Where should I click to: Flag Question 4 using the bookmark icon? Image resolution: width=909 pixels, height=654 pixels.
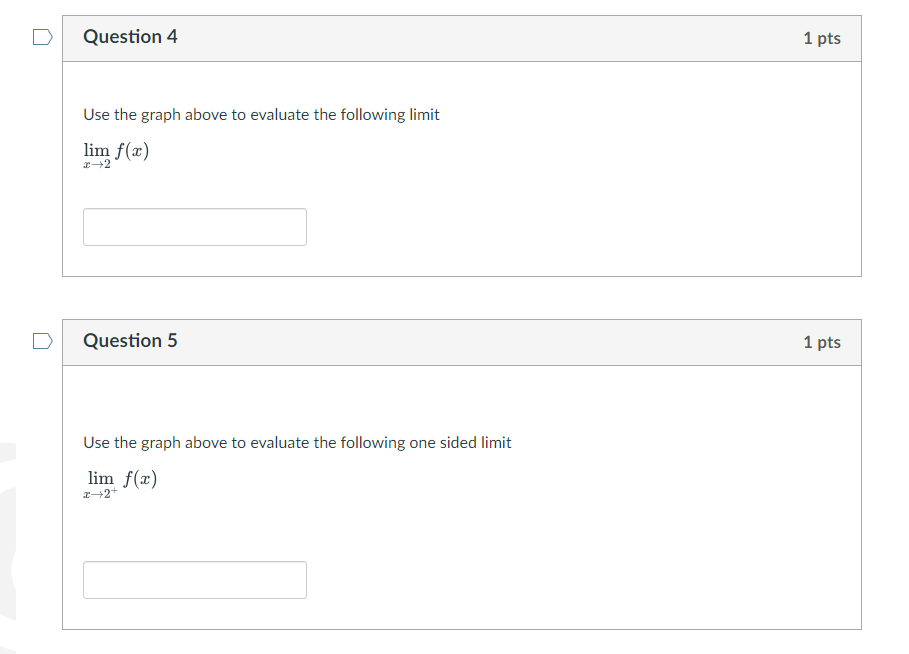pyautogui.click(x=41, y=36)
